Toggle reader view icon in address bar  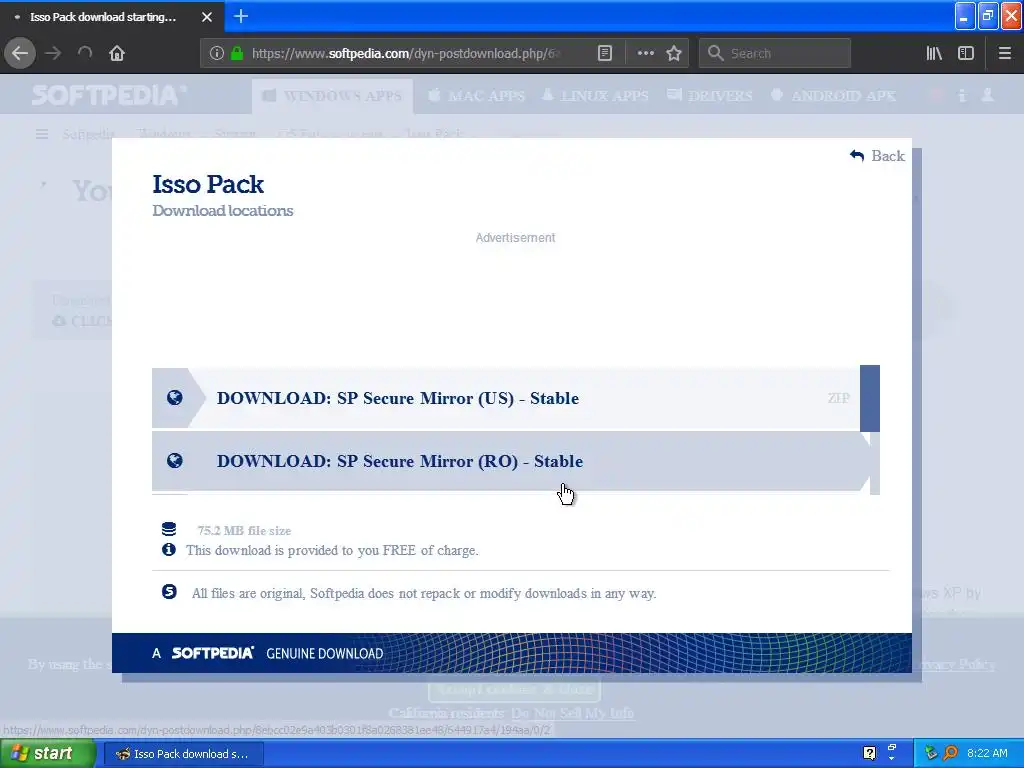[x=605, y=54]
